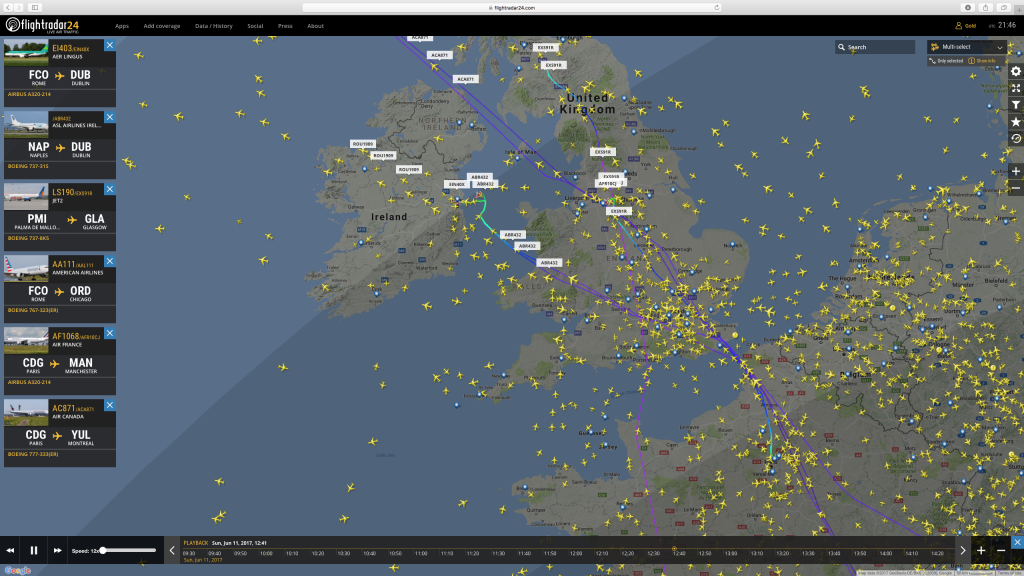Open the playback history clock icon
The height and width of the screenshot is (576, 1024).
(1016, 138)
